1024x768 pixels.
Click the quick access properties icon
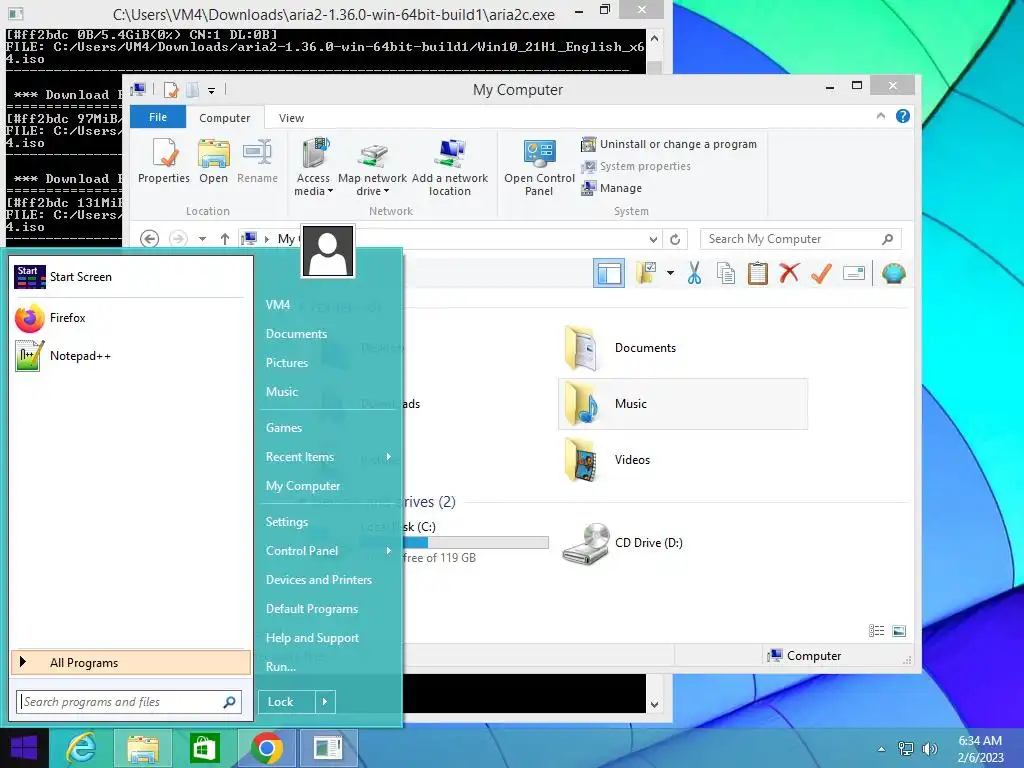tap(171, 90)
